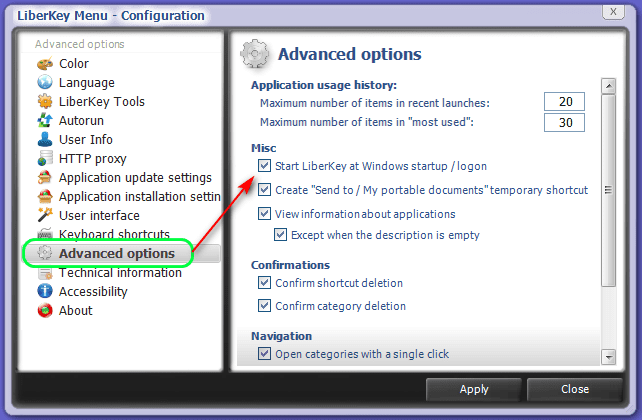Click the Close button
The height and width of the screenshot is (420, 642).
pos(575,389)
